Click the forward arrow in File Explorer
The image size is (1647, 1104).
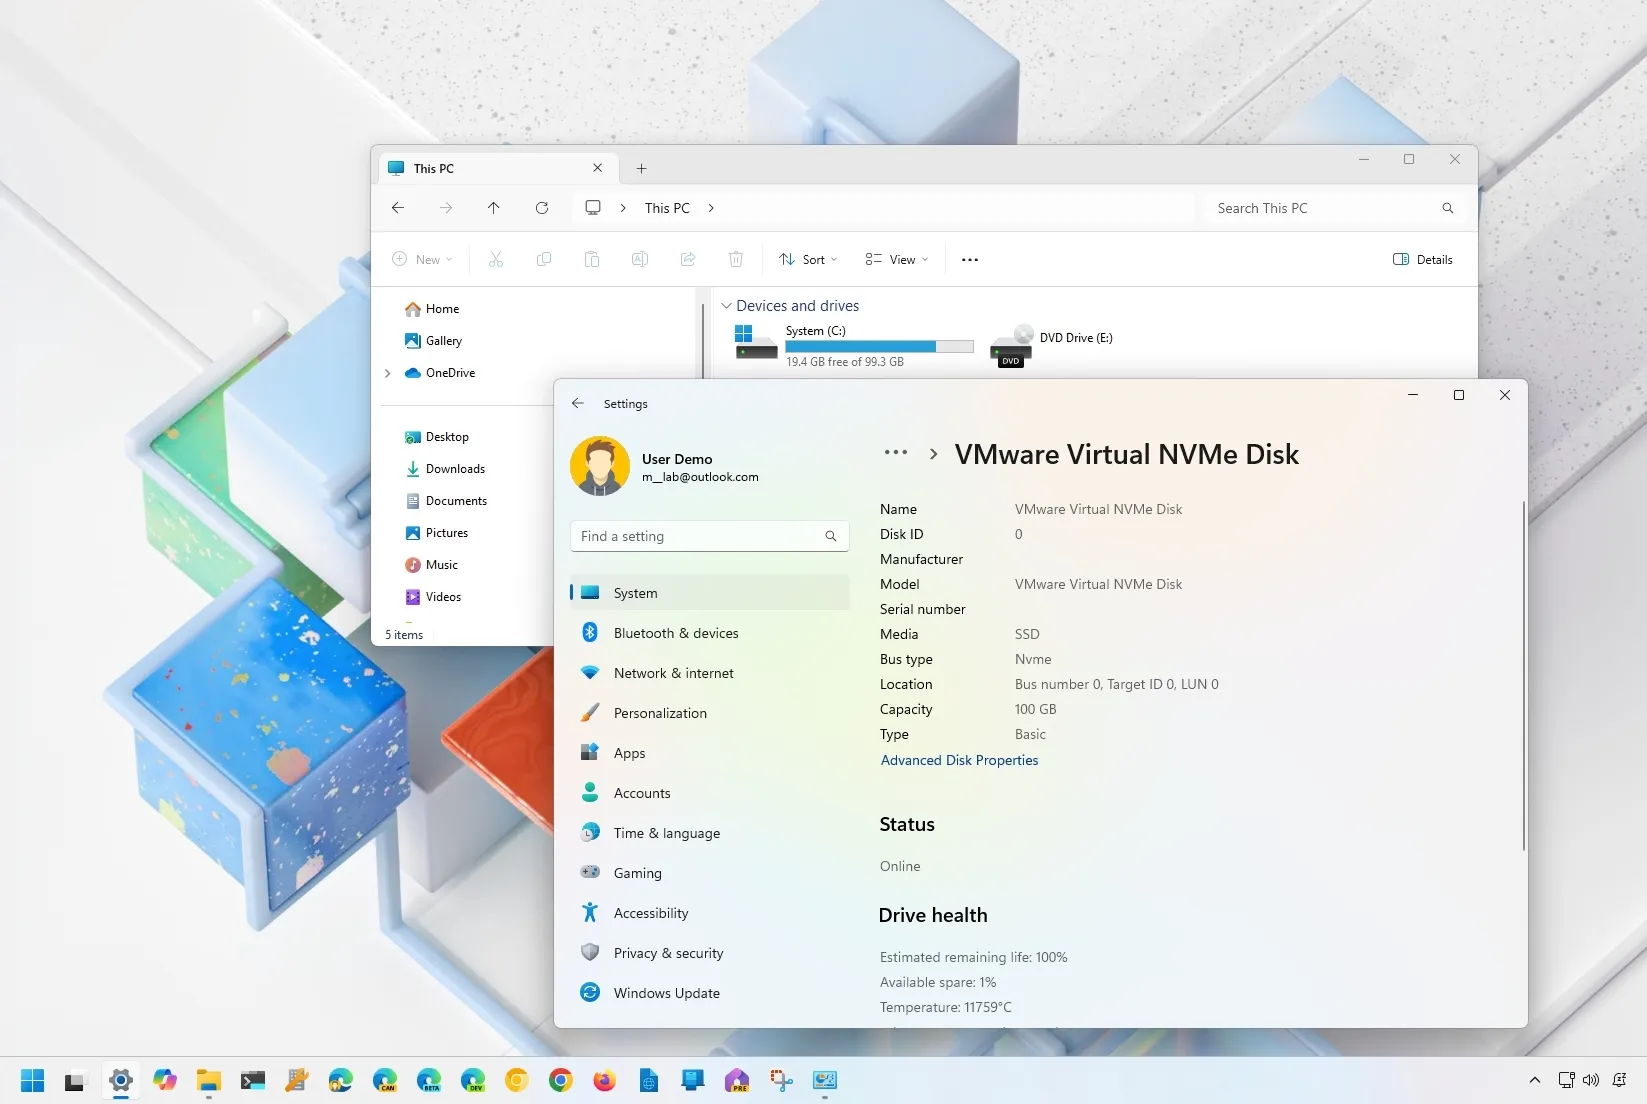point(446,208)
